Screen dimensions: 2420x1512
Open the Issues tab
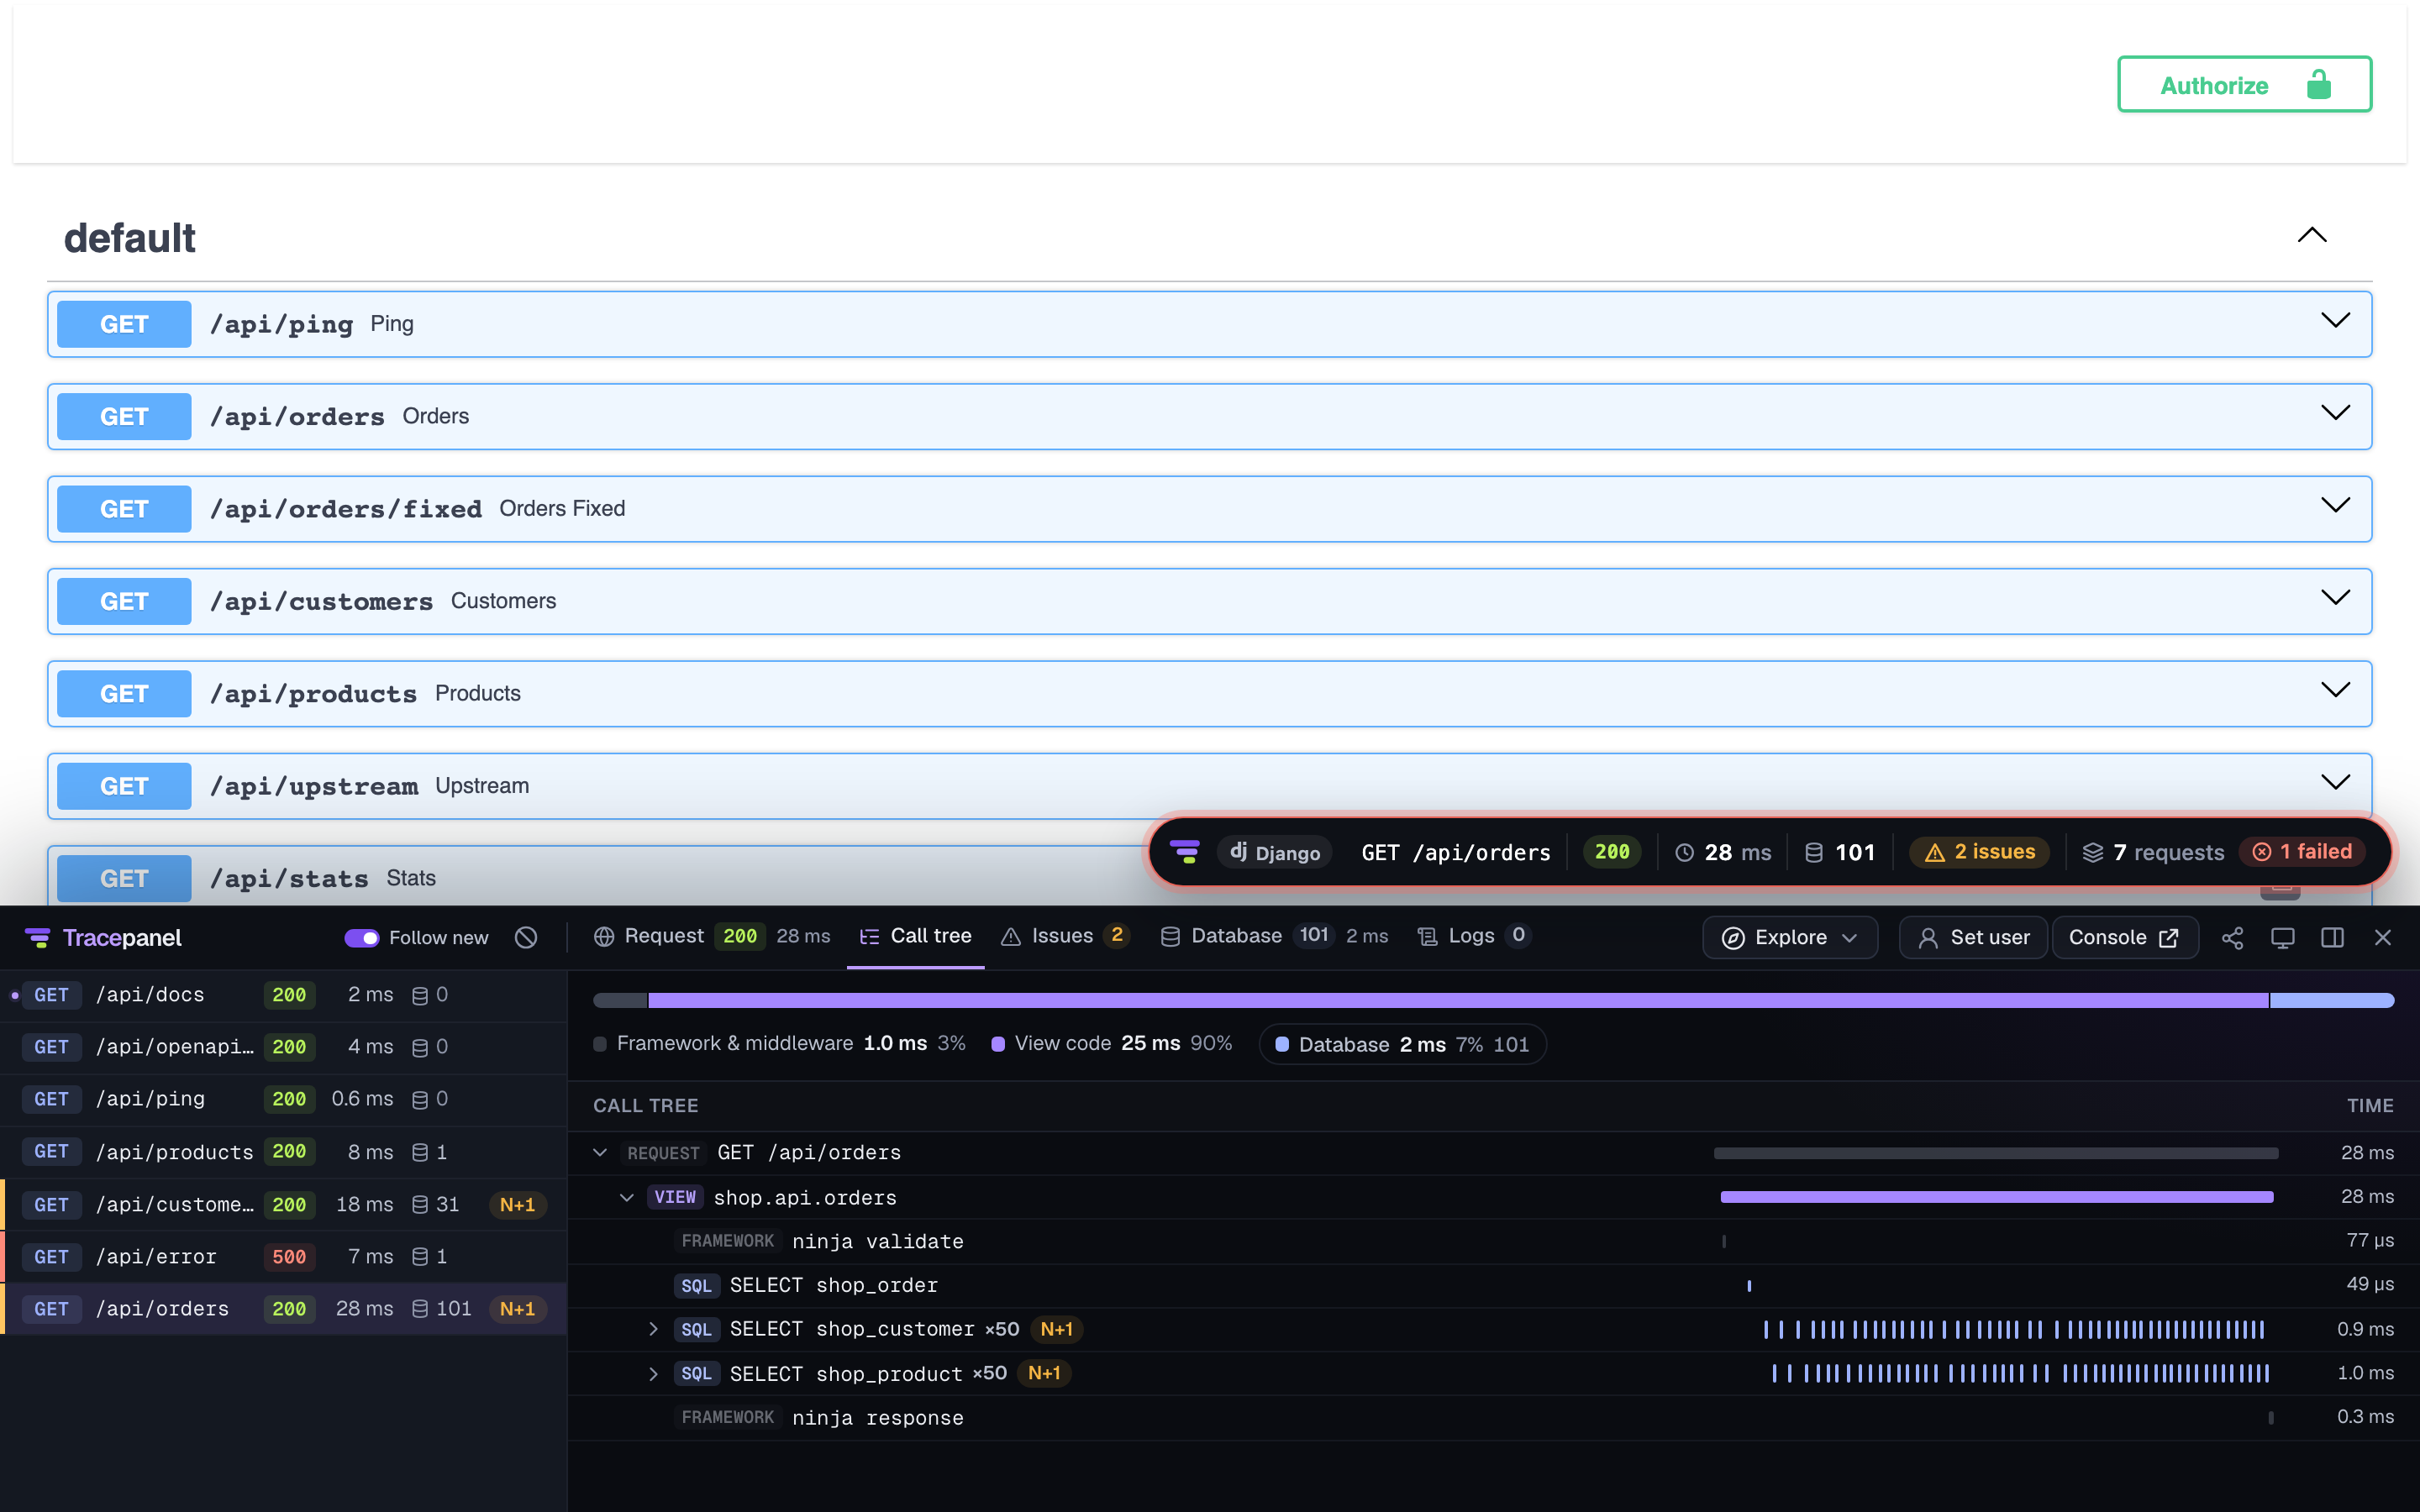click(1065, 936)
